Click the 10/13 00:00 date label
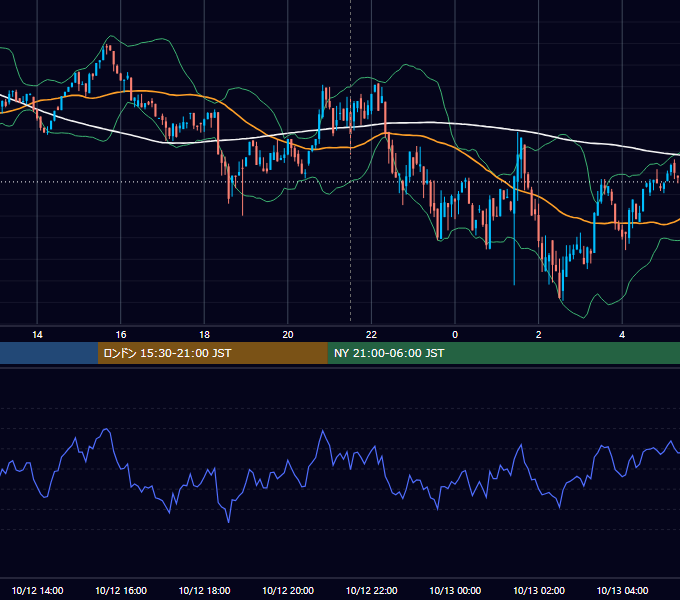This screenshot has width=680, height=600. tap(455, 590)
